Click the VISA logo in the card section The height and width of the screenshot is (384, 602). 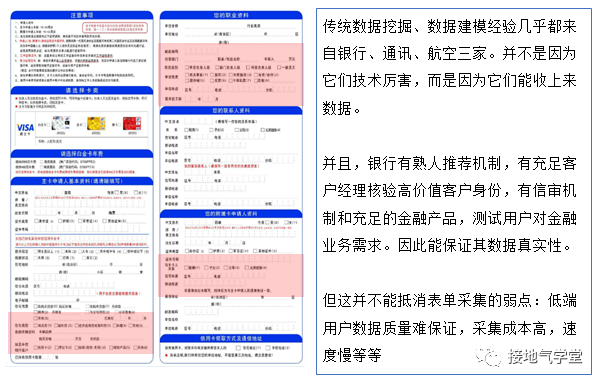click(25, 127)
